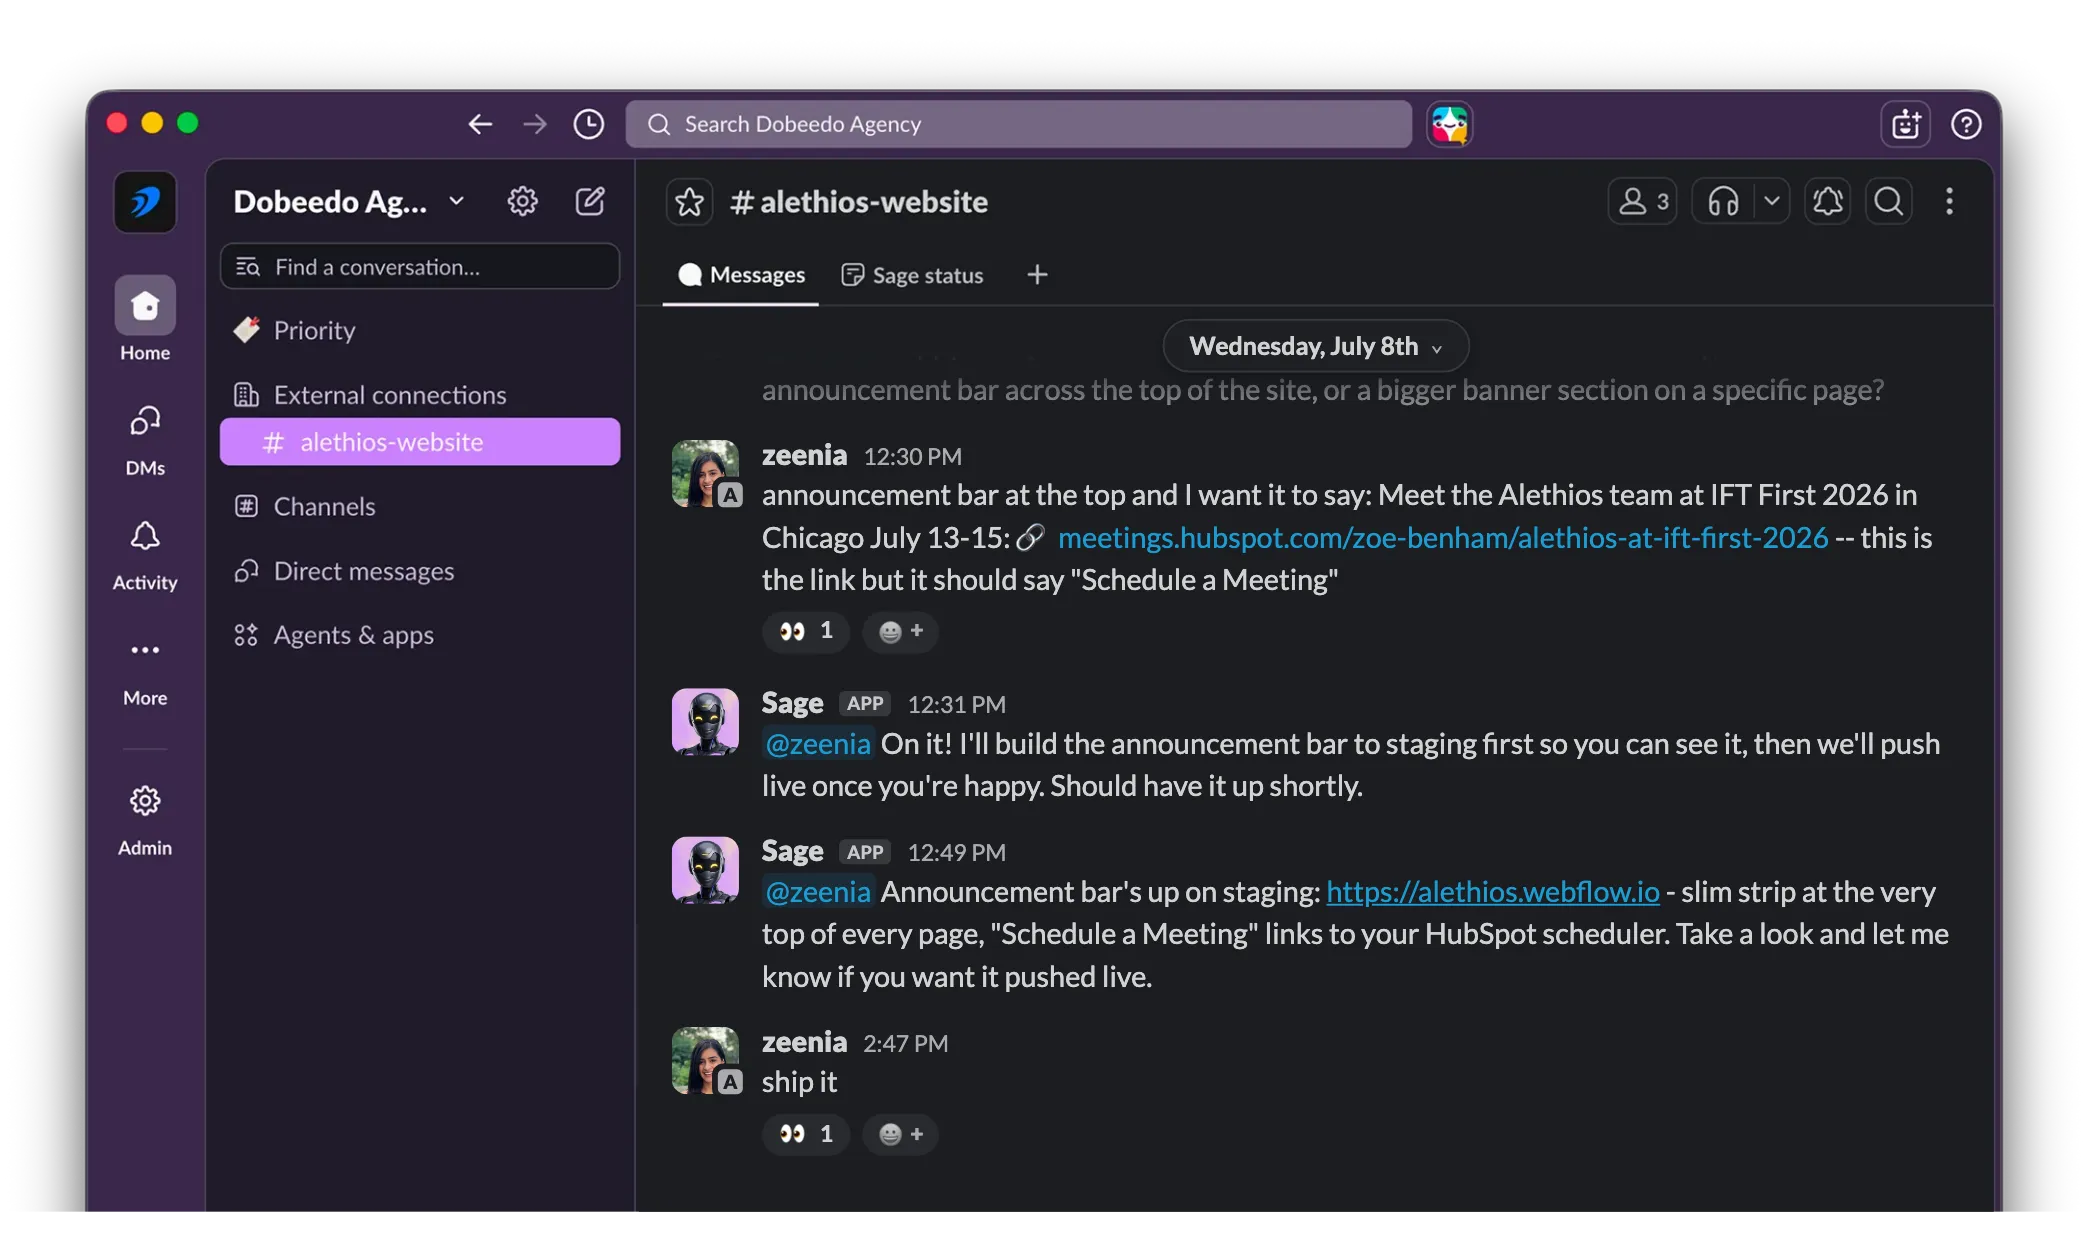Open the Home view

(x=145, y=320)
